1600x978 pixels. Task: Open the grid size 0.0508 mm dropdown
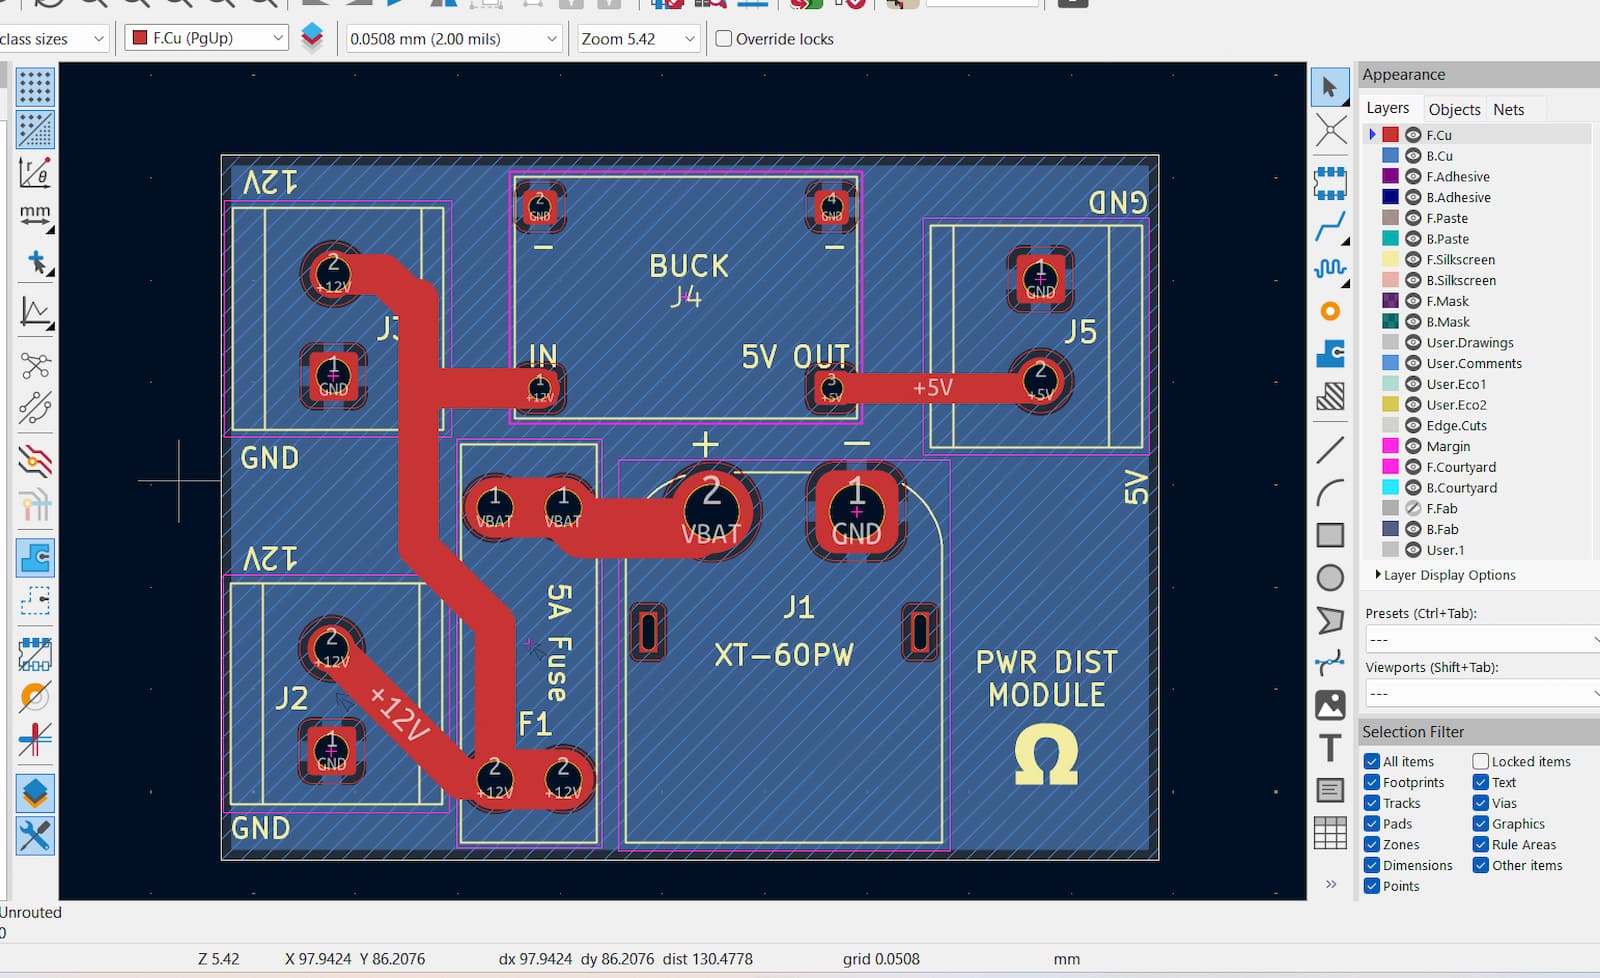tap(453, 39)
